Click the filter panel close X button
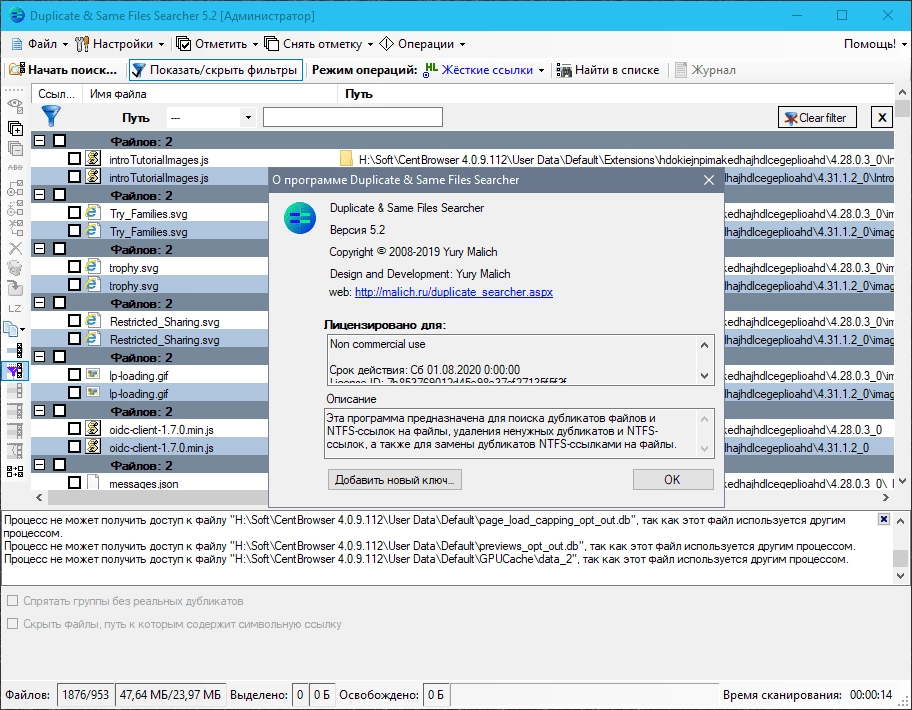Viewport: 912px width, 710px height. point(882,117)
